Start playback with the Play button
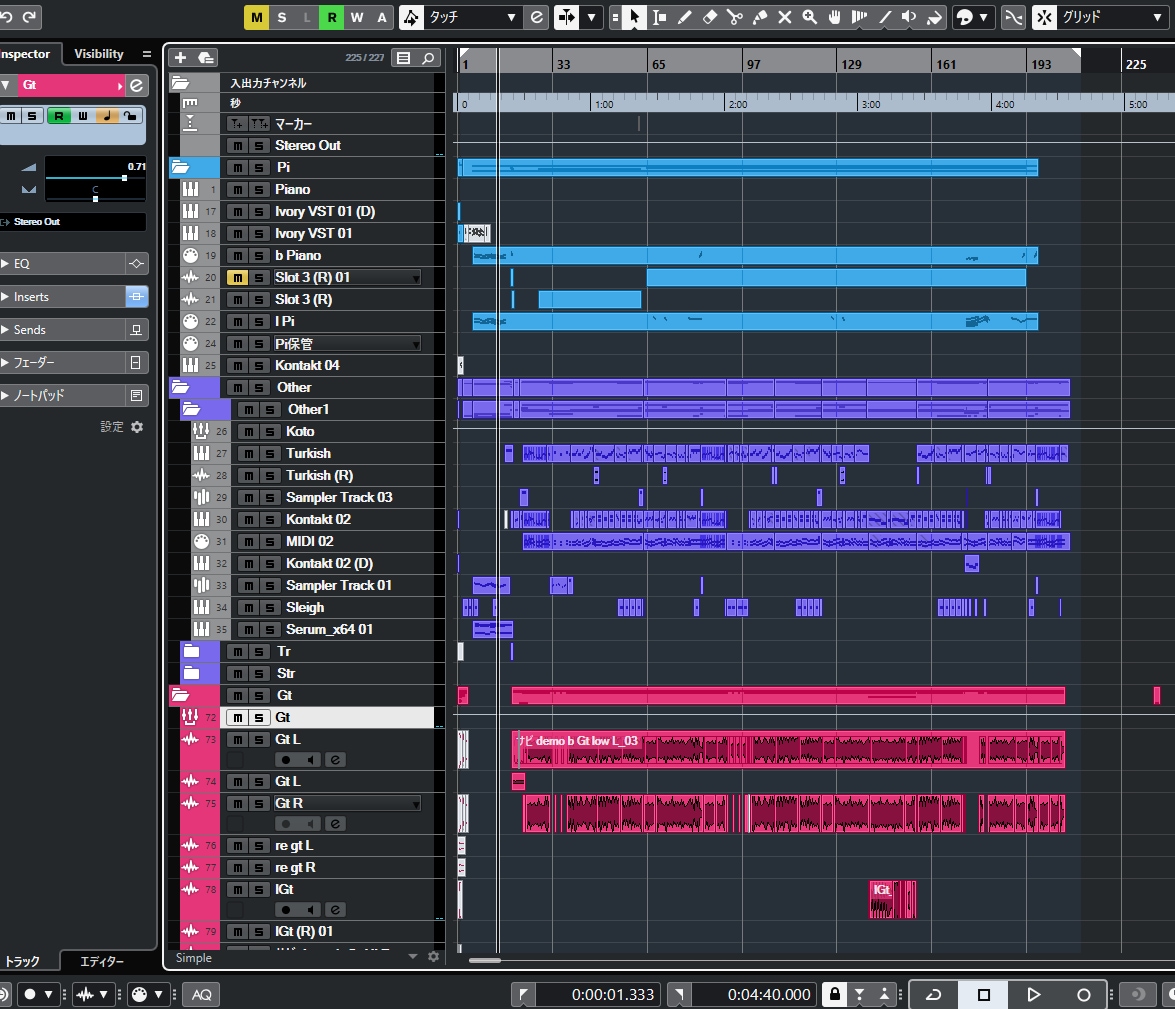Screen dimensions: 1175x1009 pos(1033,995)
